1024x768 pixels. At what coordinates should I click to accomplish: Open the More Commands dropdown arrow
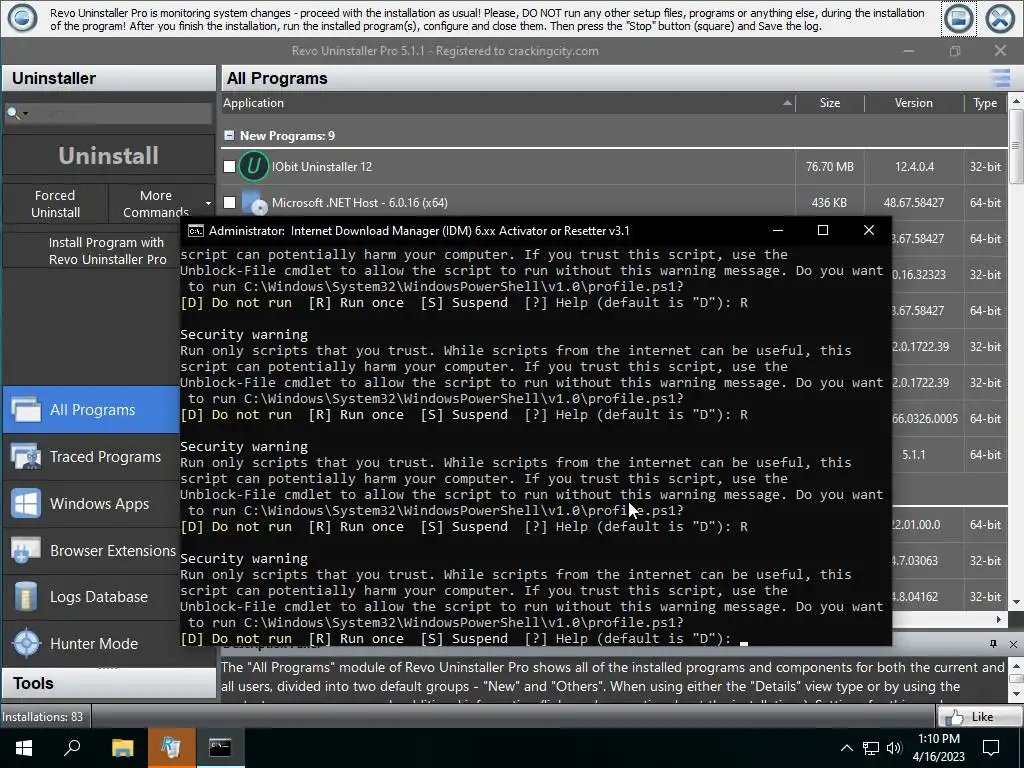point(208,204)
